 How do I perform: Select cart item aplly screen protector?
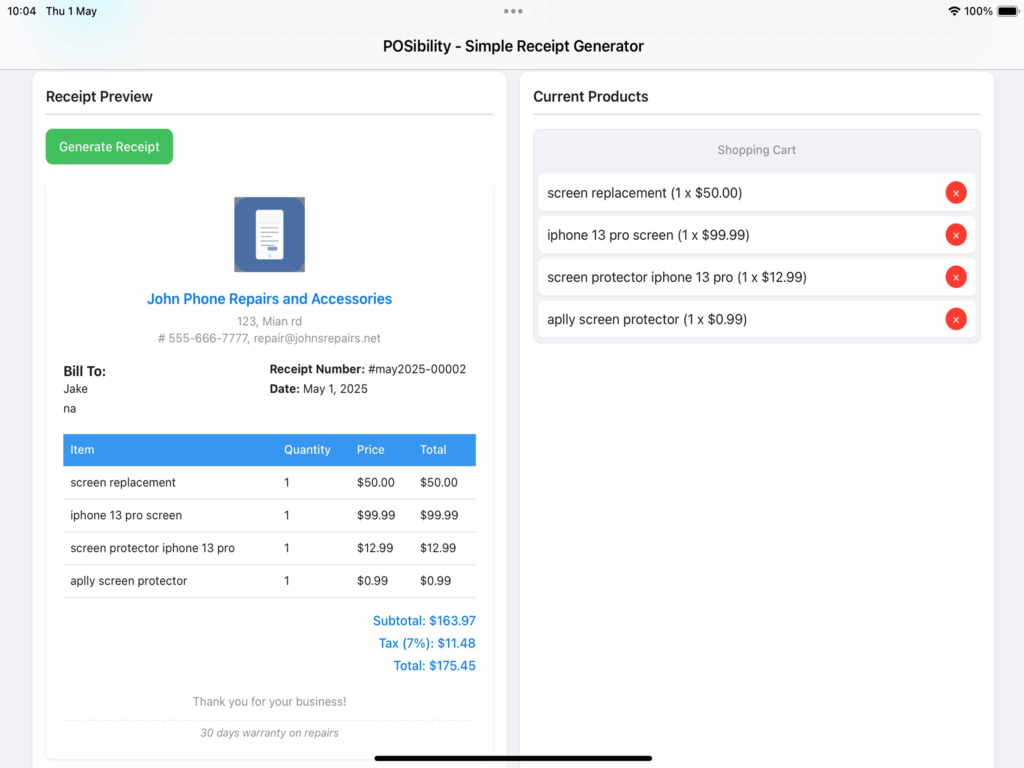pos(756,319)
